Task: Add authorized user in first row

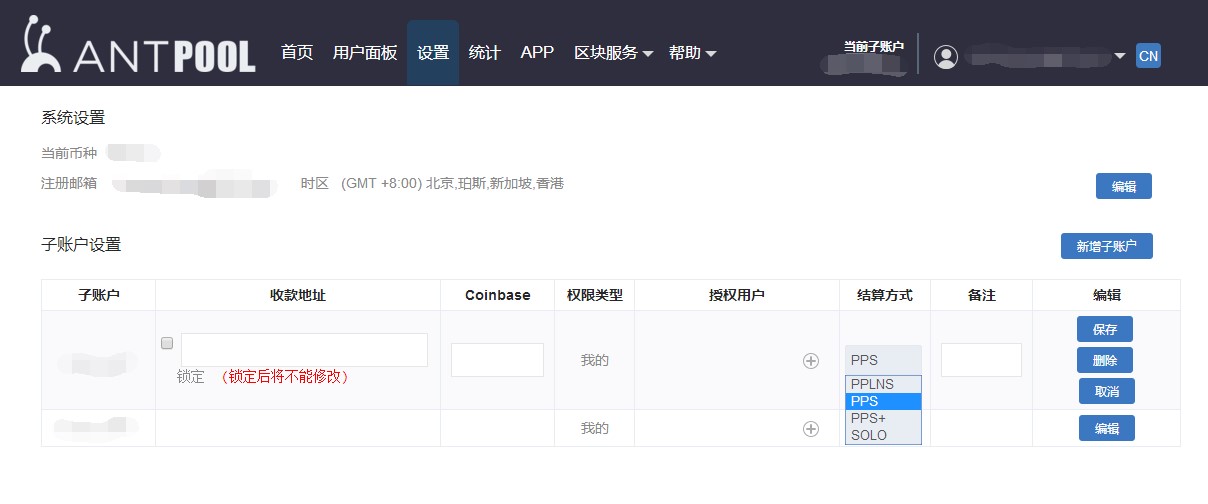Action: pos(811,361)
